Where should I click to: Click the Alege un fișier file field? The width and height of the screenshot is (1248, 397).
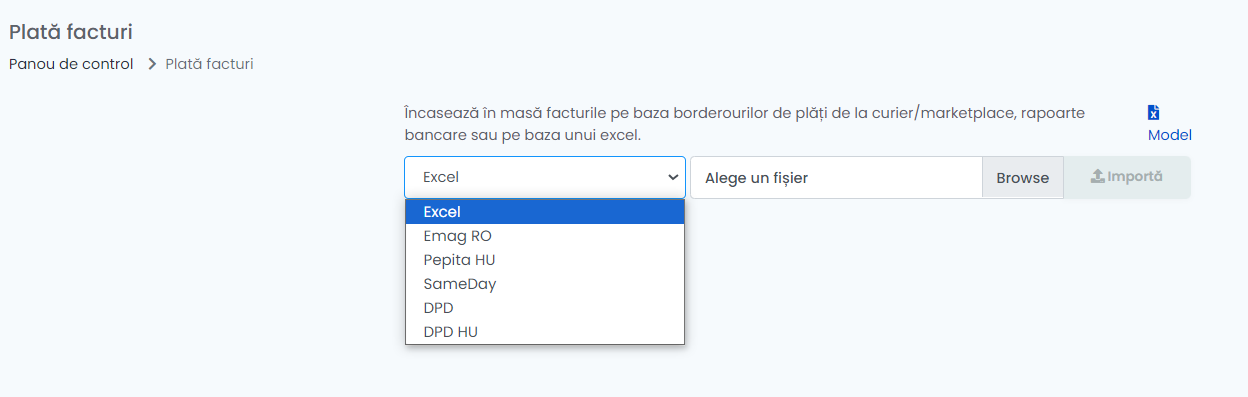(x=836, y=178)
